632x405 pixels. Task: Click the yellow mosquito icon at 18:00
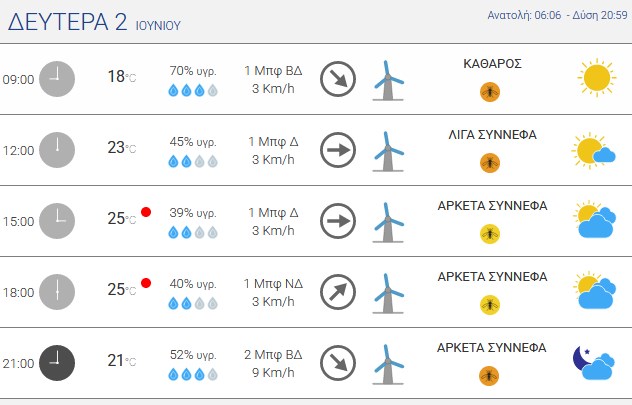click(x=490, y=305)
